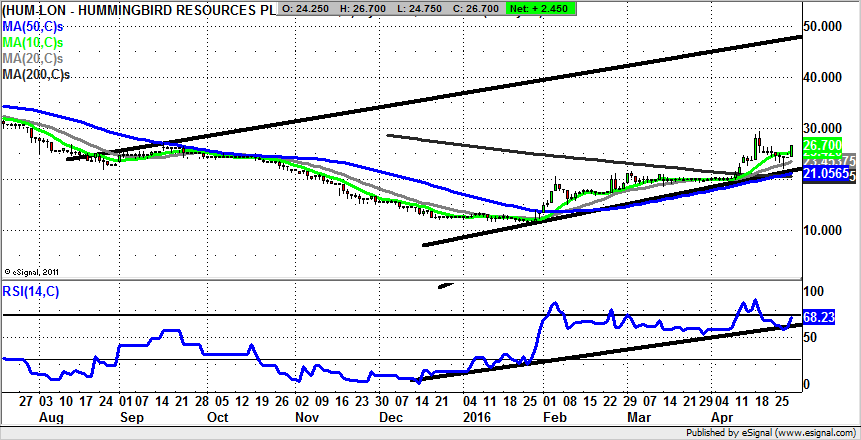This screenshot has width=861, height=440.
Task: Click the MA(50,C) indicator label
Action: point(34,26)
